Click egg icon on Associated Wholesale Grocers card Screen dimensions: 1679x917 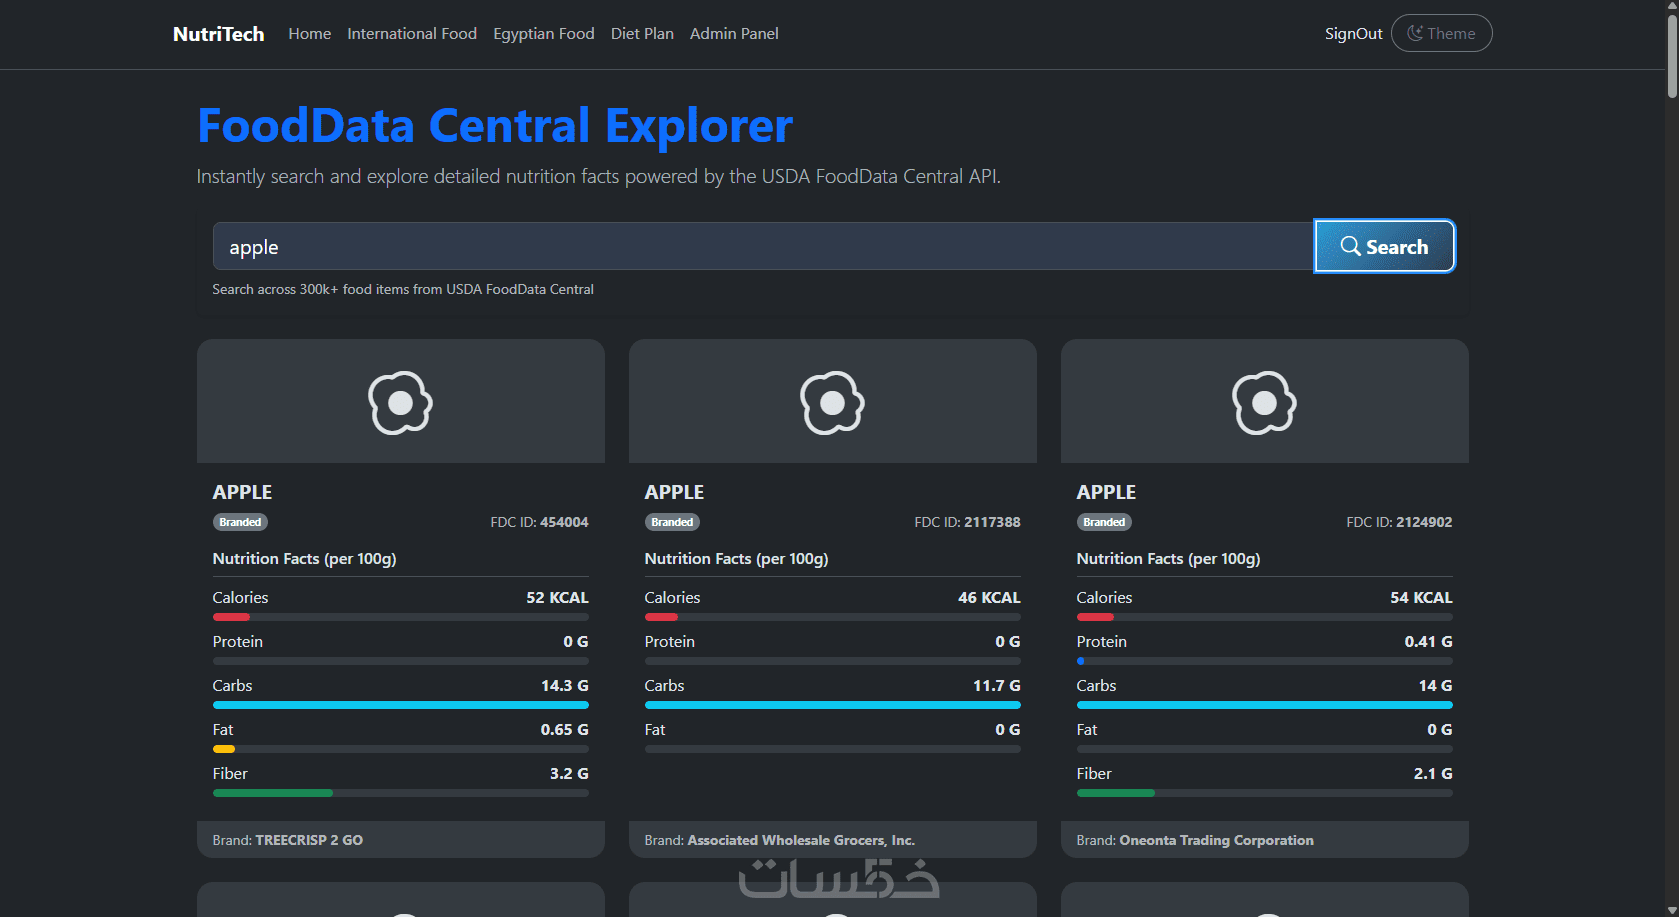[832, 402]
